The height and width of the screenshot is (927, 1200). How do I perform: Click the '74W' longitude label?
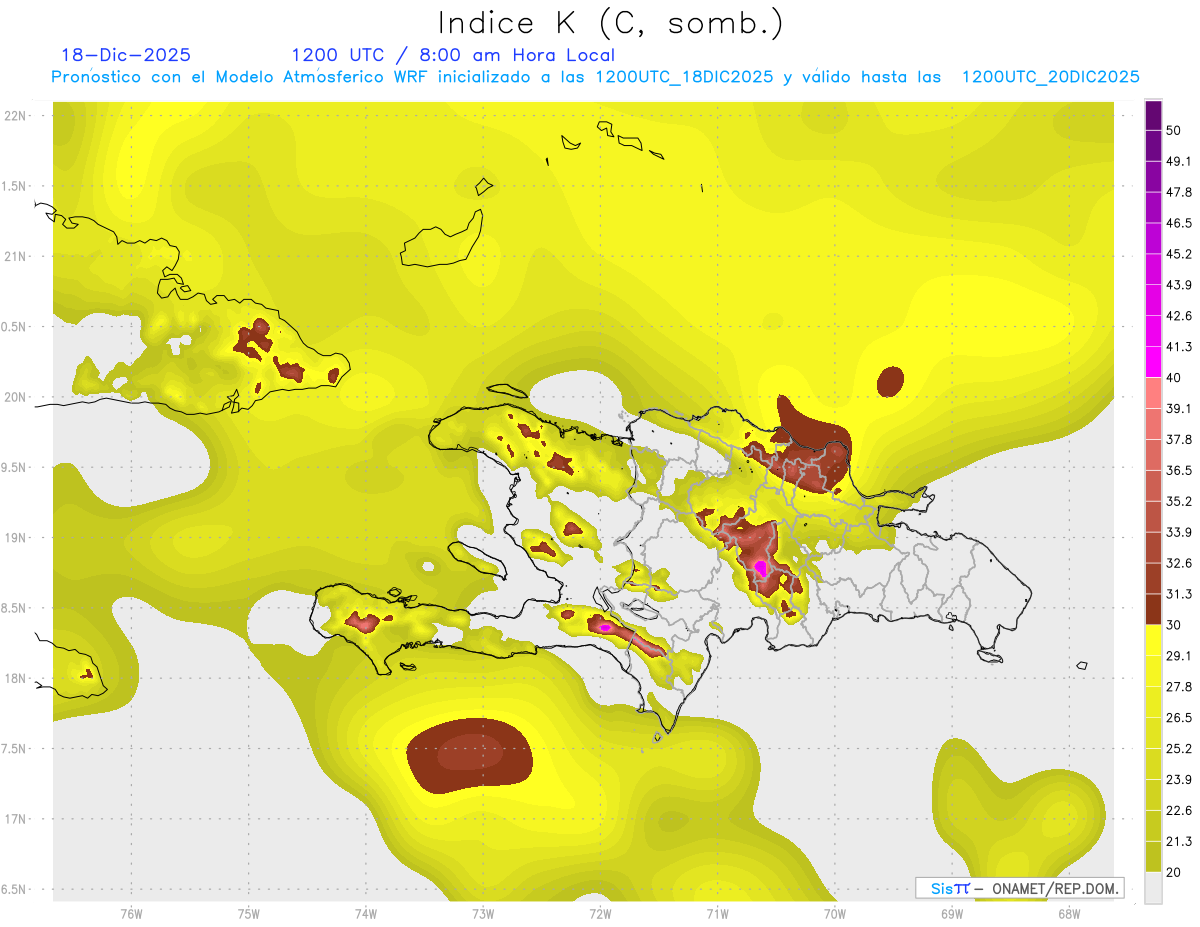click(x=365, y=913)
